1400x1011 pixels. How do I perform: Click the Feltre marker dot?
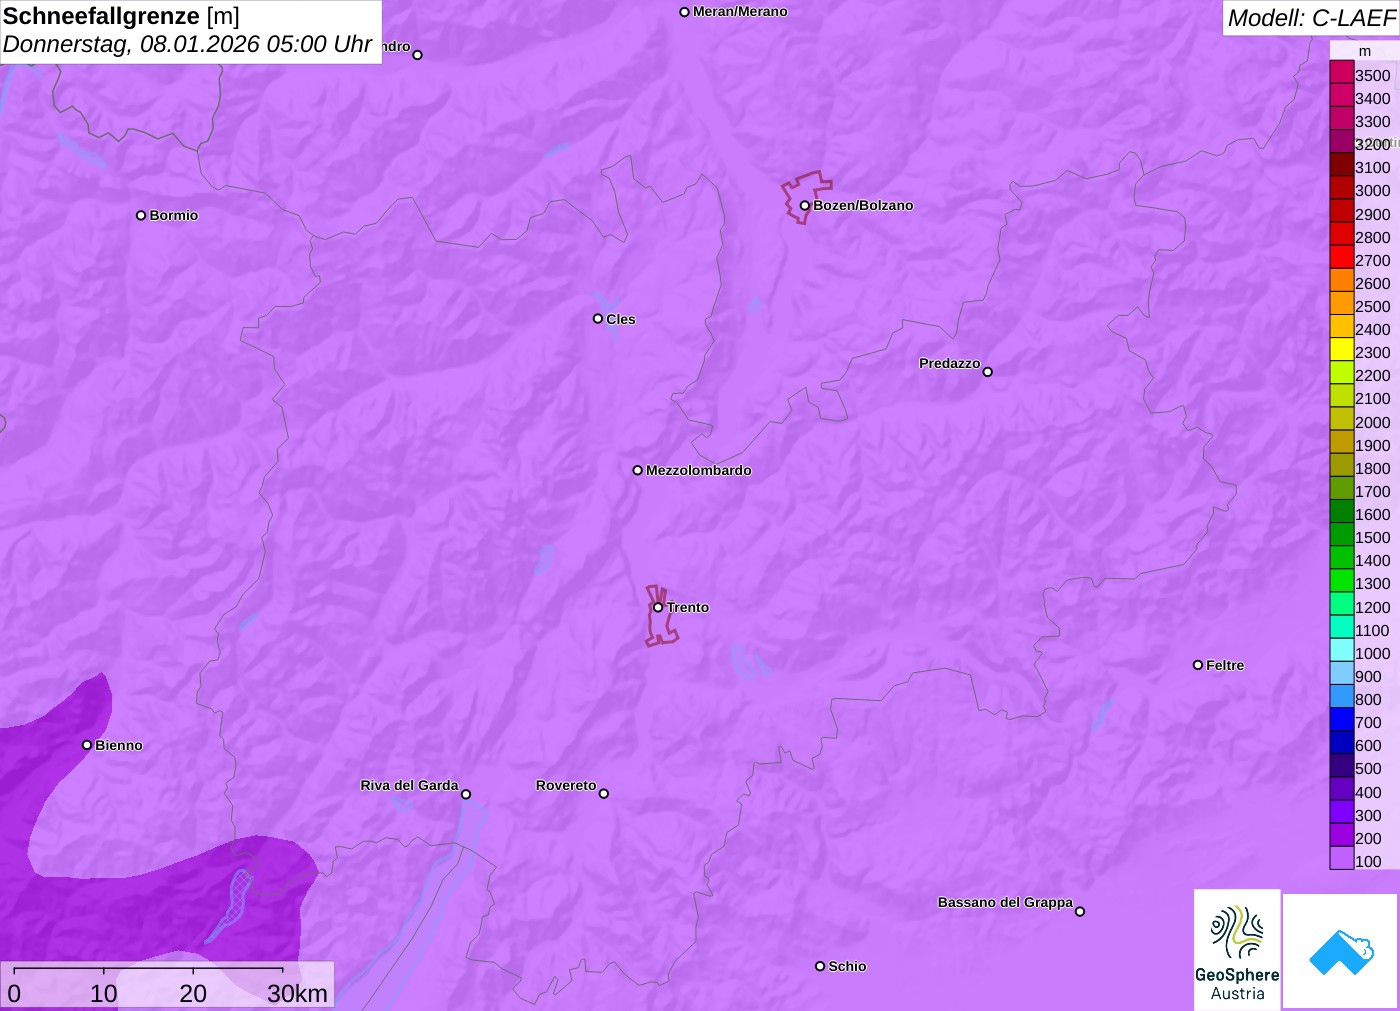coord(1198,665)
